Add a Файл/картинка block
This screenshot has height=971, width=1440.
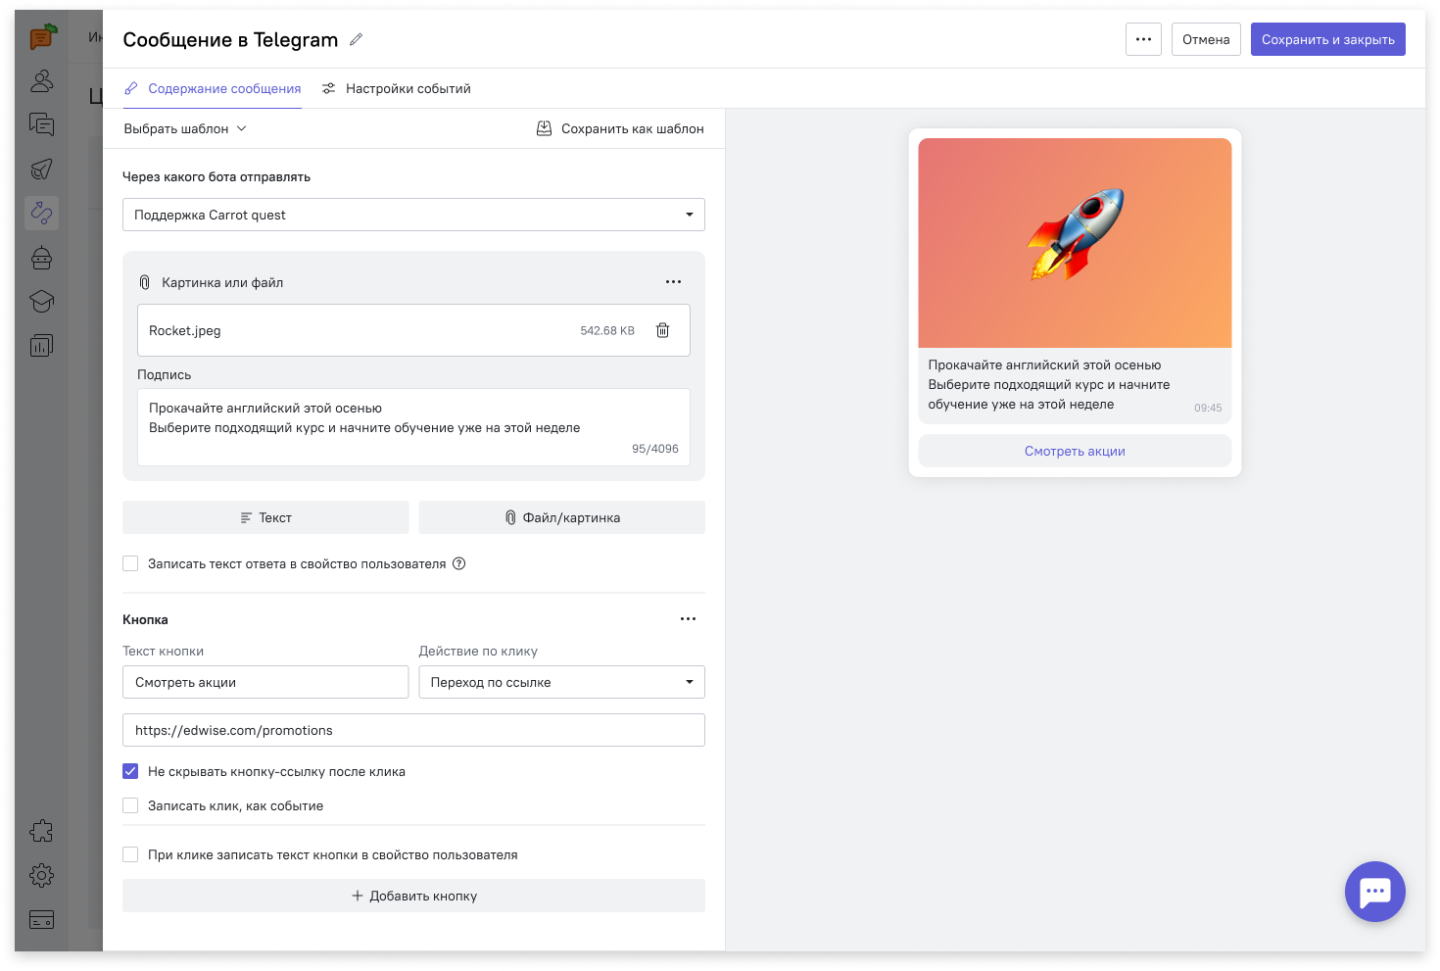[x=562, y=518]
